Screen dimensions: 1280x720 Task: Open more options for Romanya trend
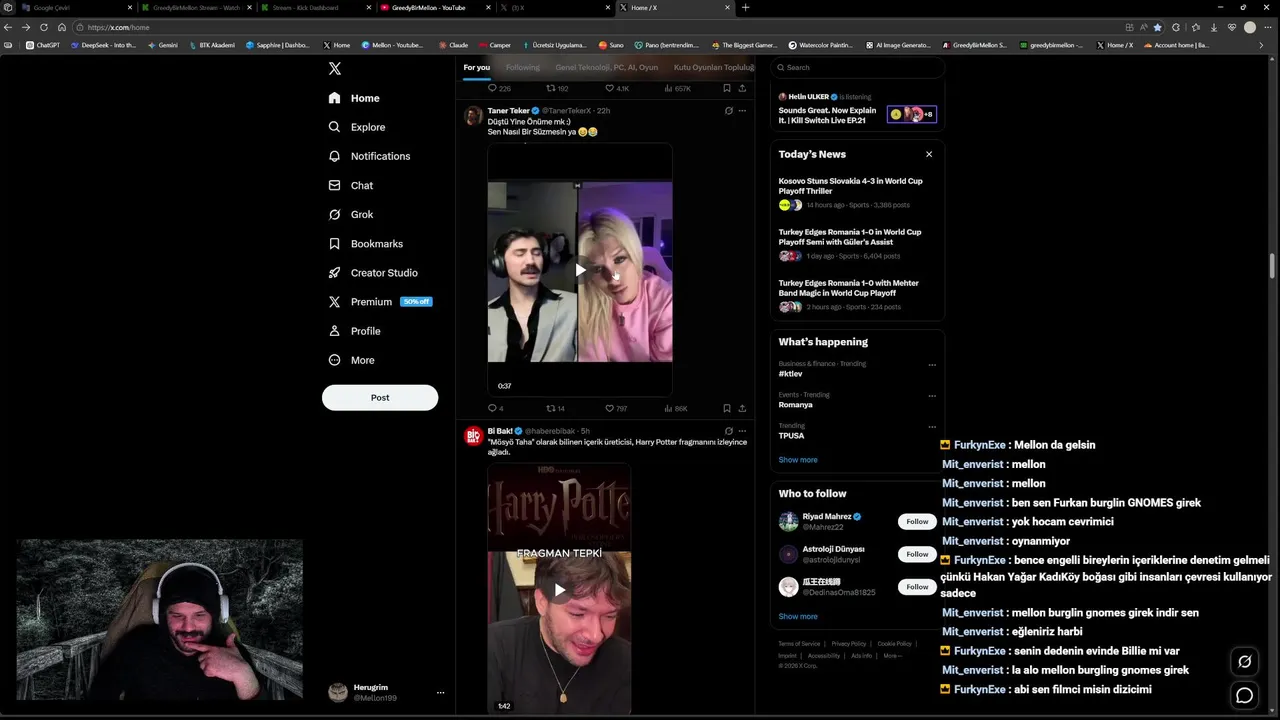(x=932, y=396)
